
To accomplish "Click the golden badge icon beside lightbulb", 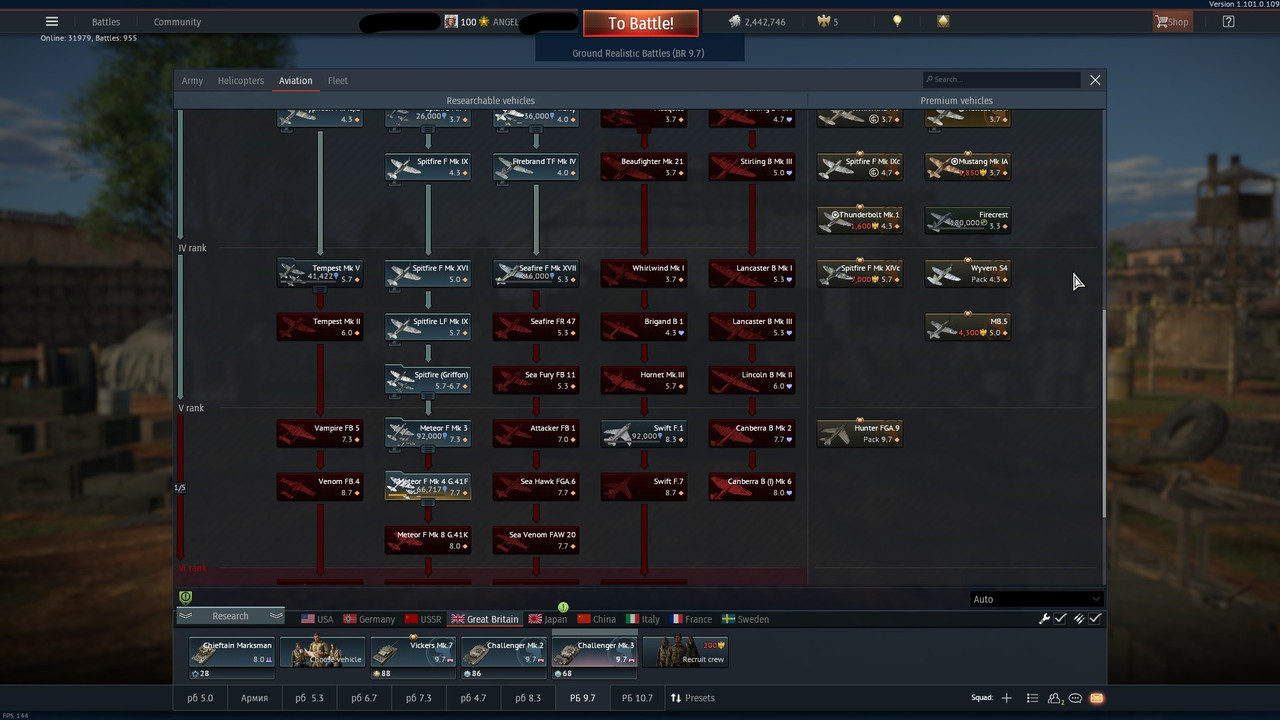I will 943,21.
